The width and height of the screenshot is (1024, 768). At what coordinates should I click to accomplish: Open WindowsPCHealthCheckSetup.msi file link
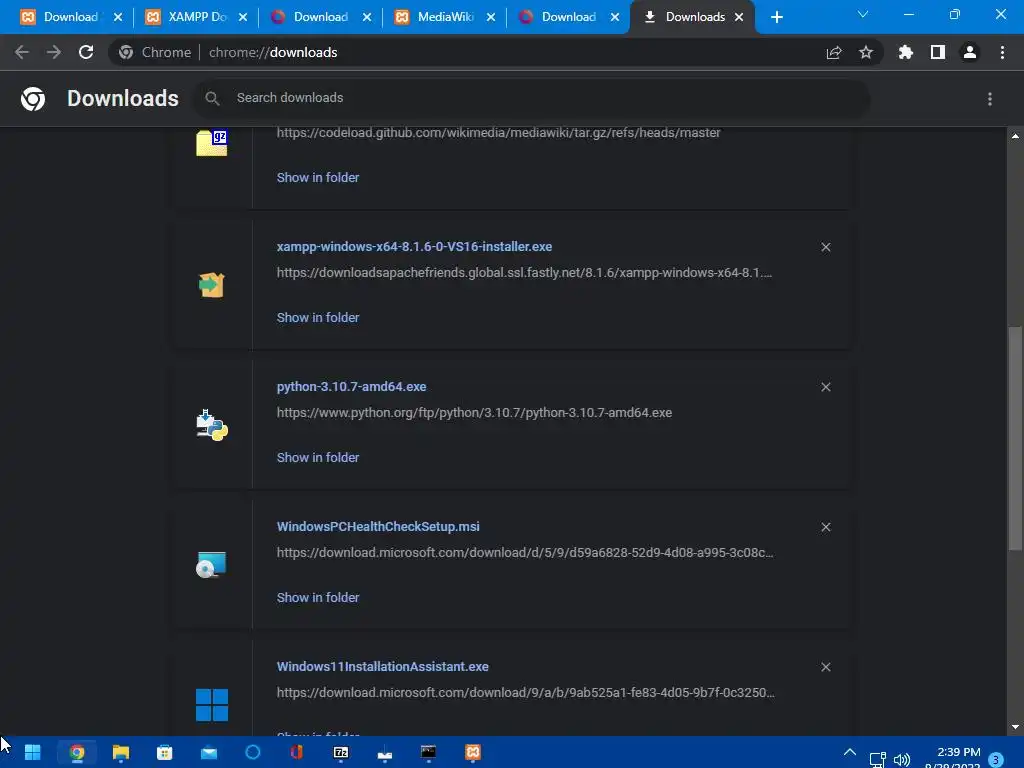[x=378, y=526]
